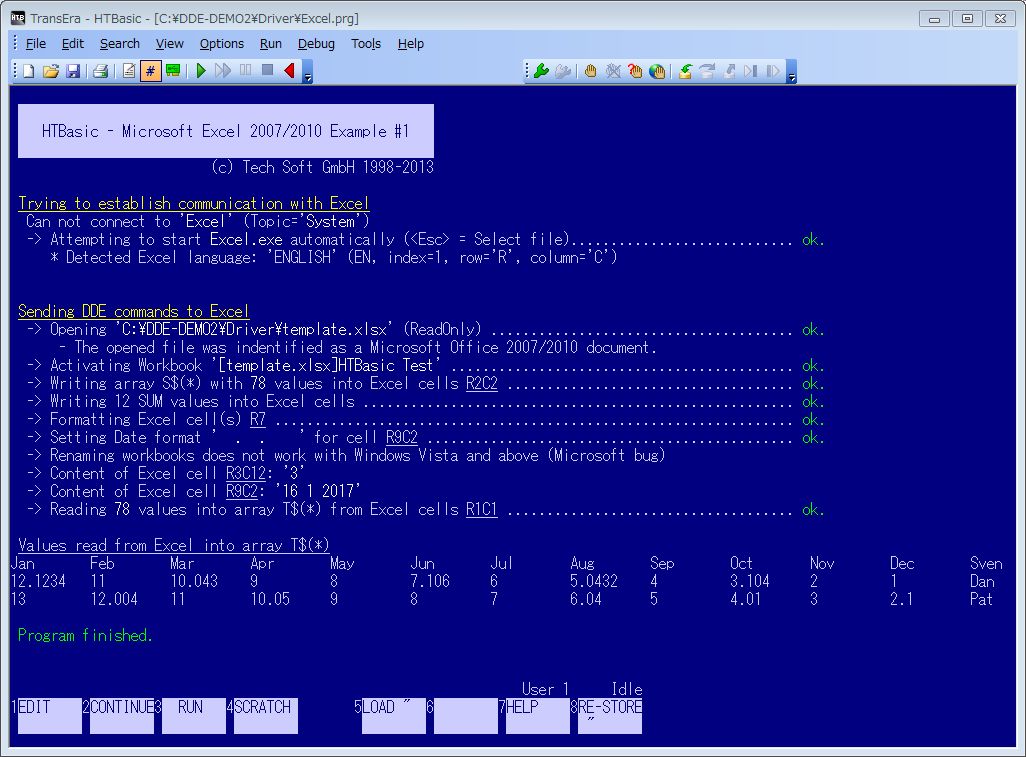Click the blank softkey number 6
This screenshot has height=757, width=1026.
tap(465, 715)
